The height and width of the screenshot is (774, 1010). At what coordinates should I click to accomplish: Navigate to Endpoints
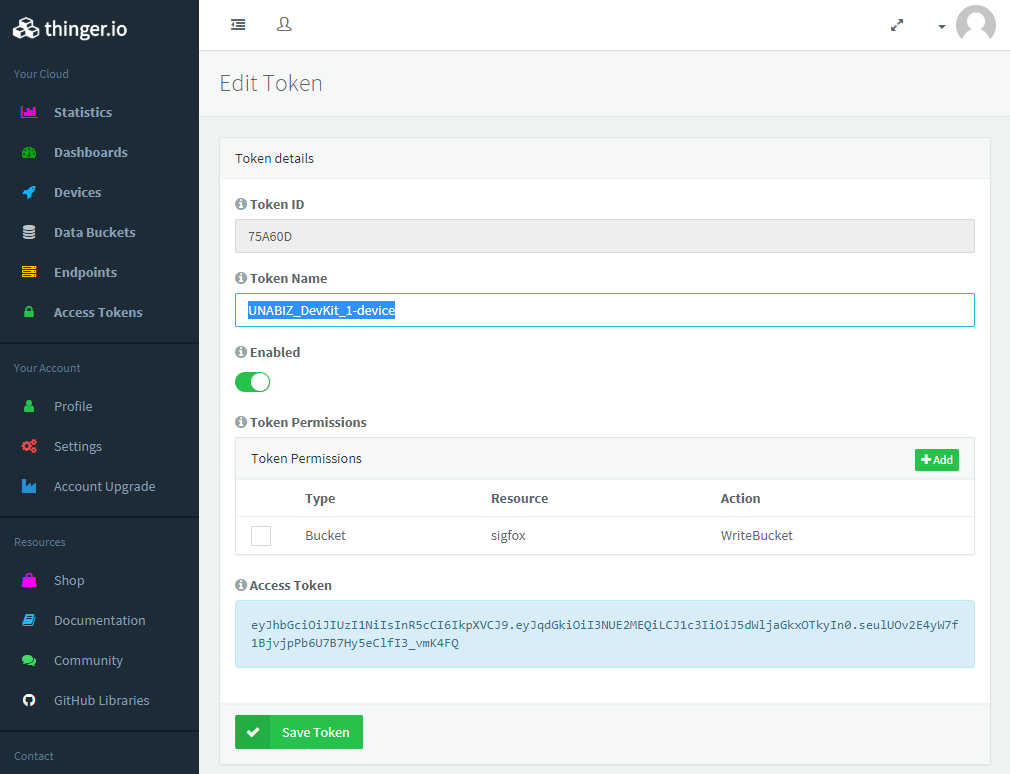86,272
